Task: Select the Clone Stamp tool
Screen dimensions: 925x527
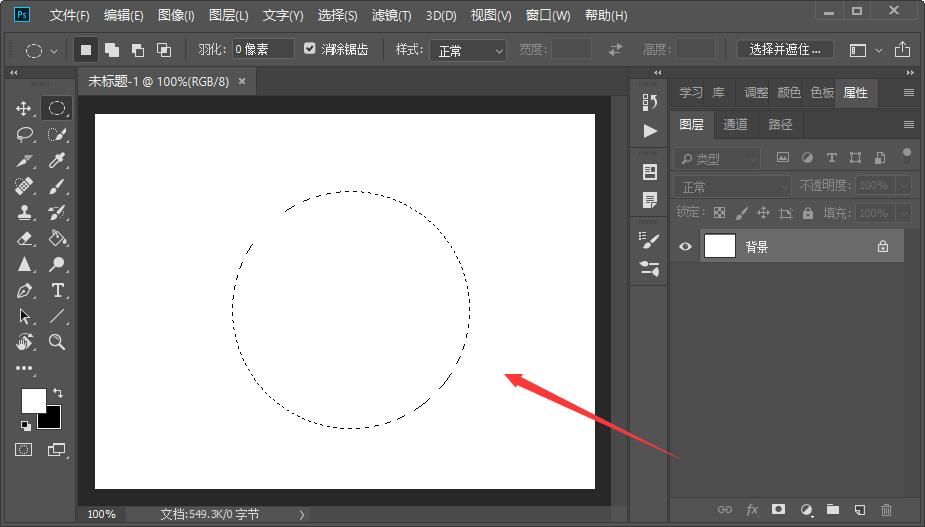Action: click(x=24, y=212)
